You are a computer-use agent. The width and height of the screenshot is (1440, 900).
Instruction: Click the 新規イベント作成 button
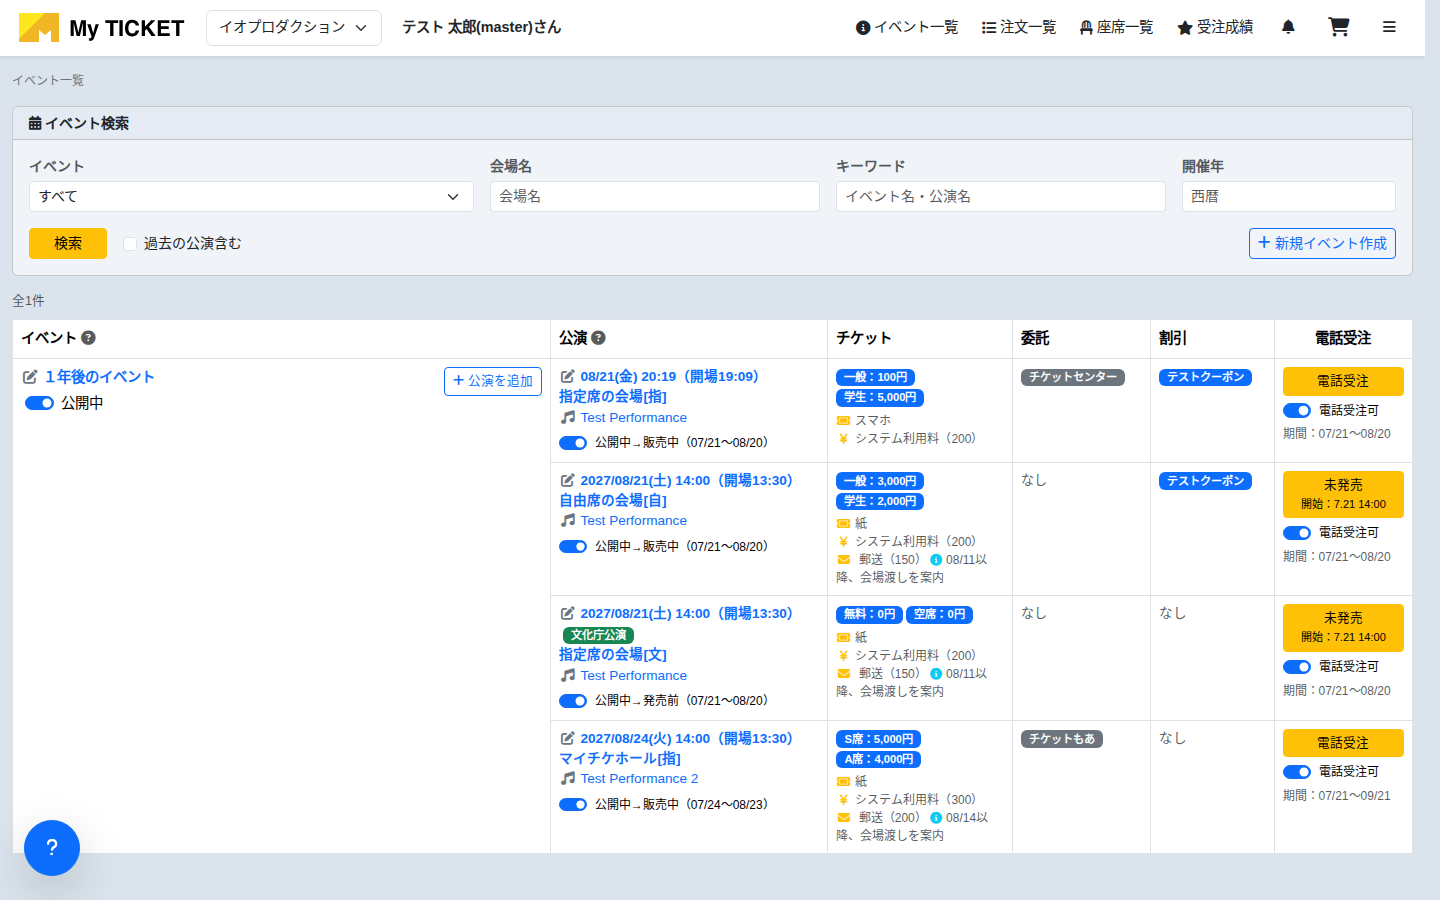[1322, 243]
